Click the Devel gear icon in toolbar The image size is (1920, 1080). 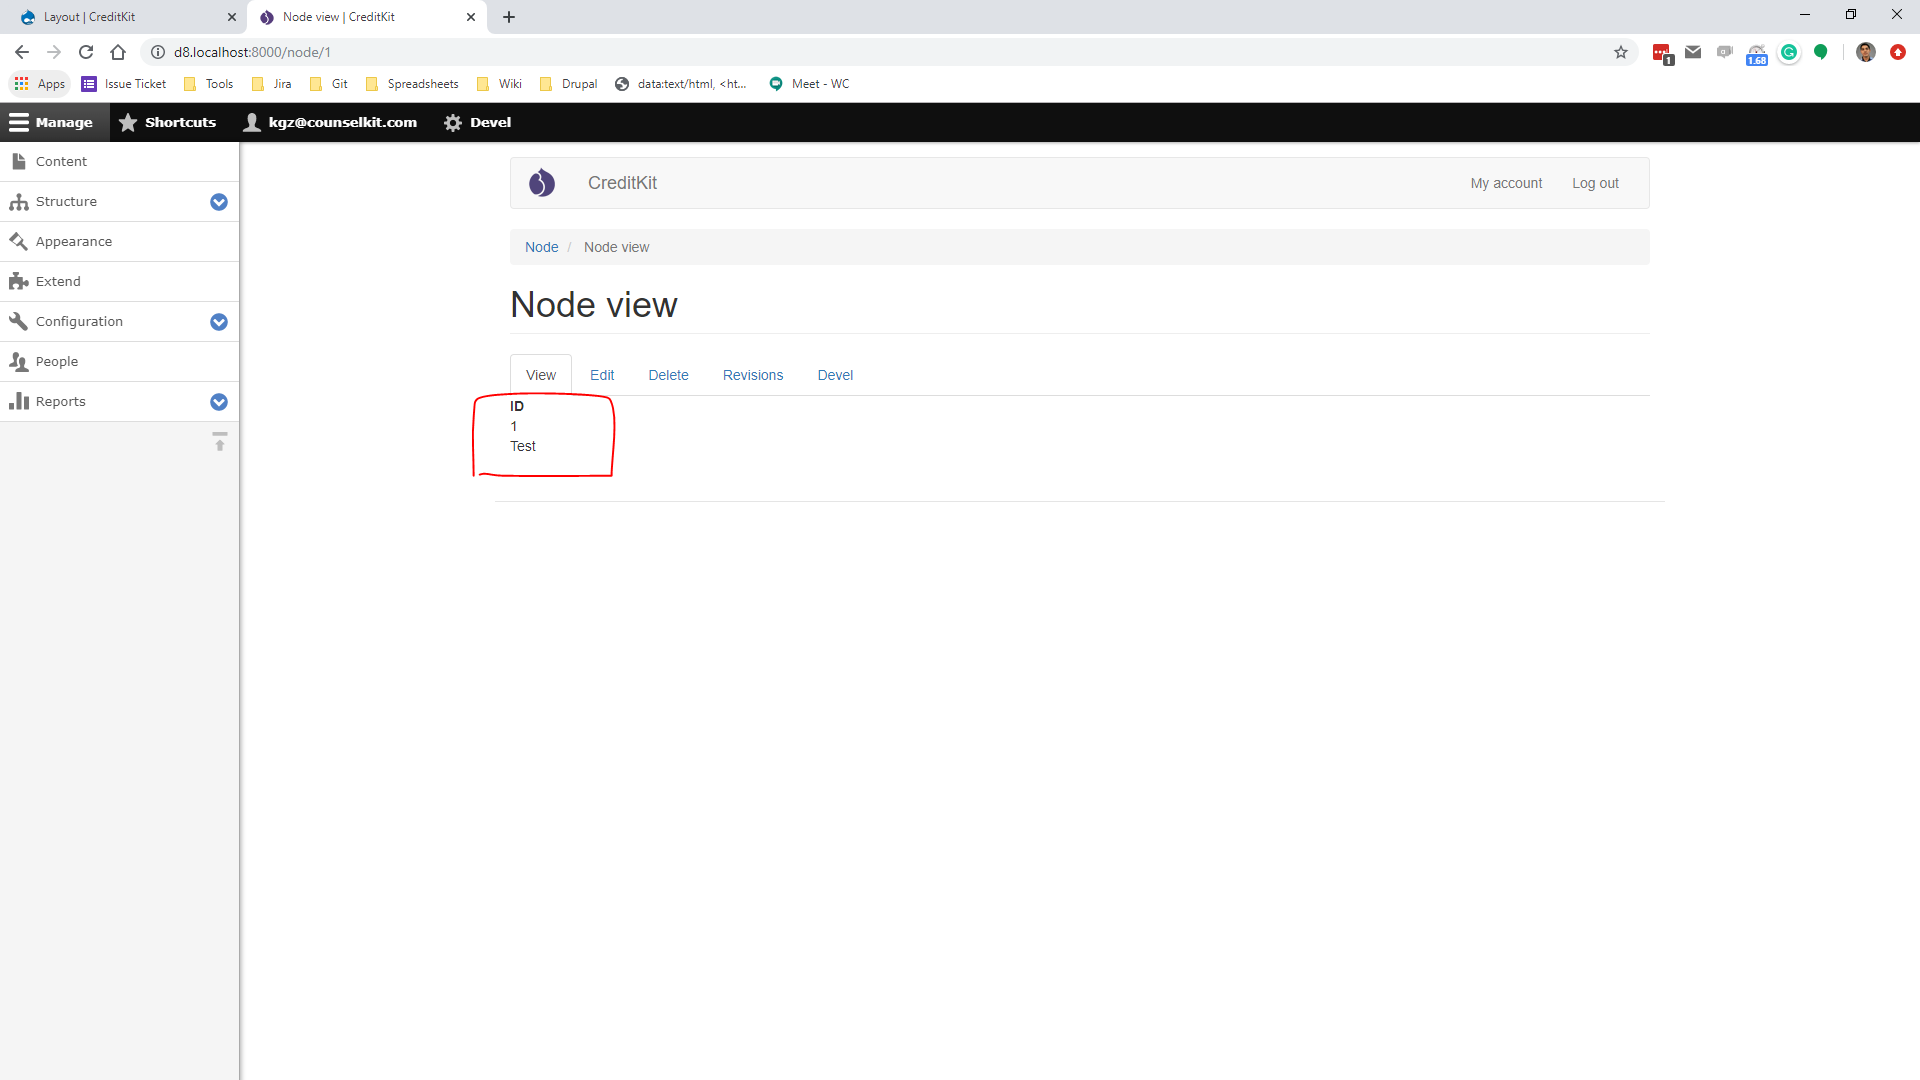(x=453, y=122)
